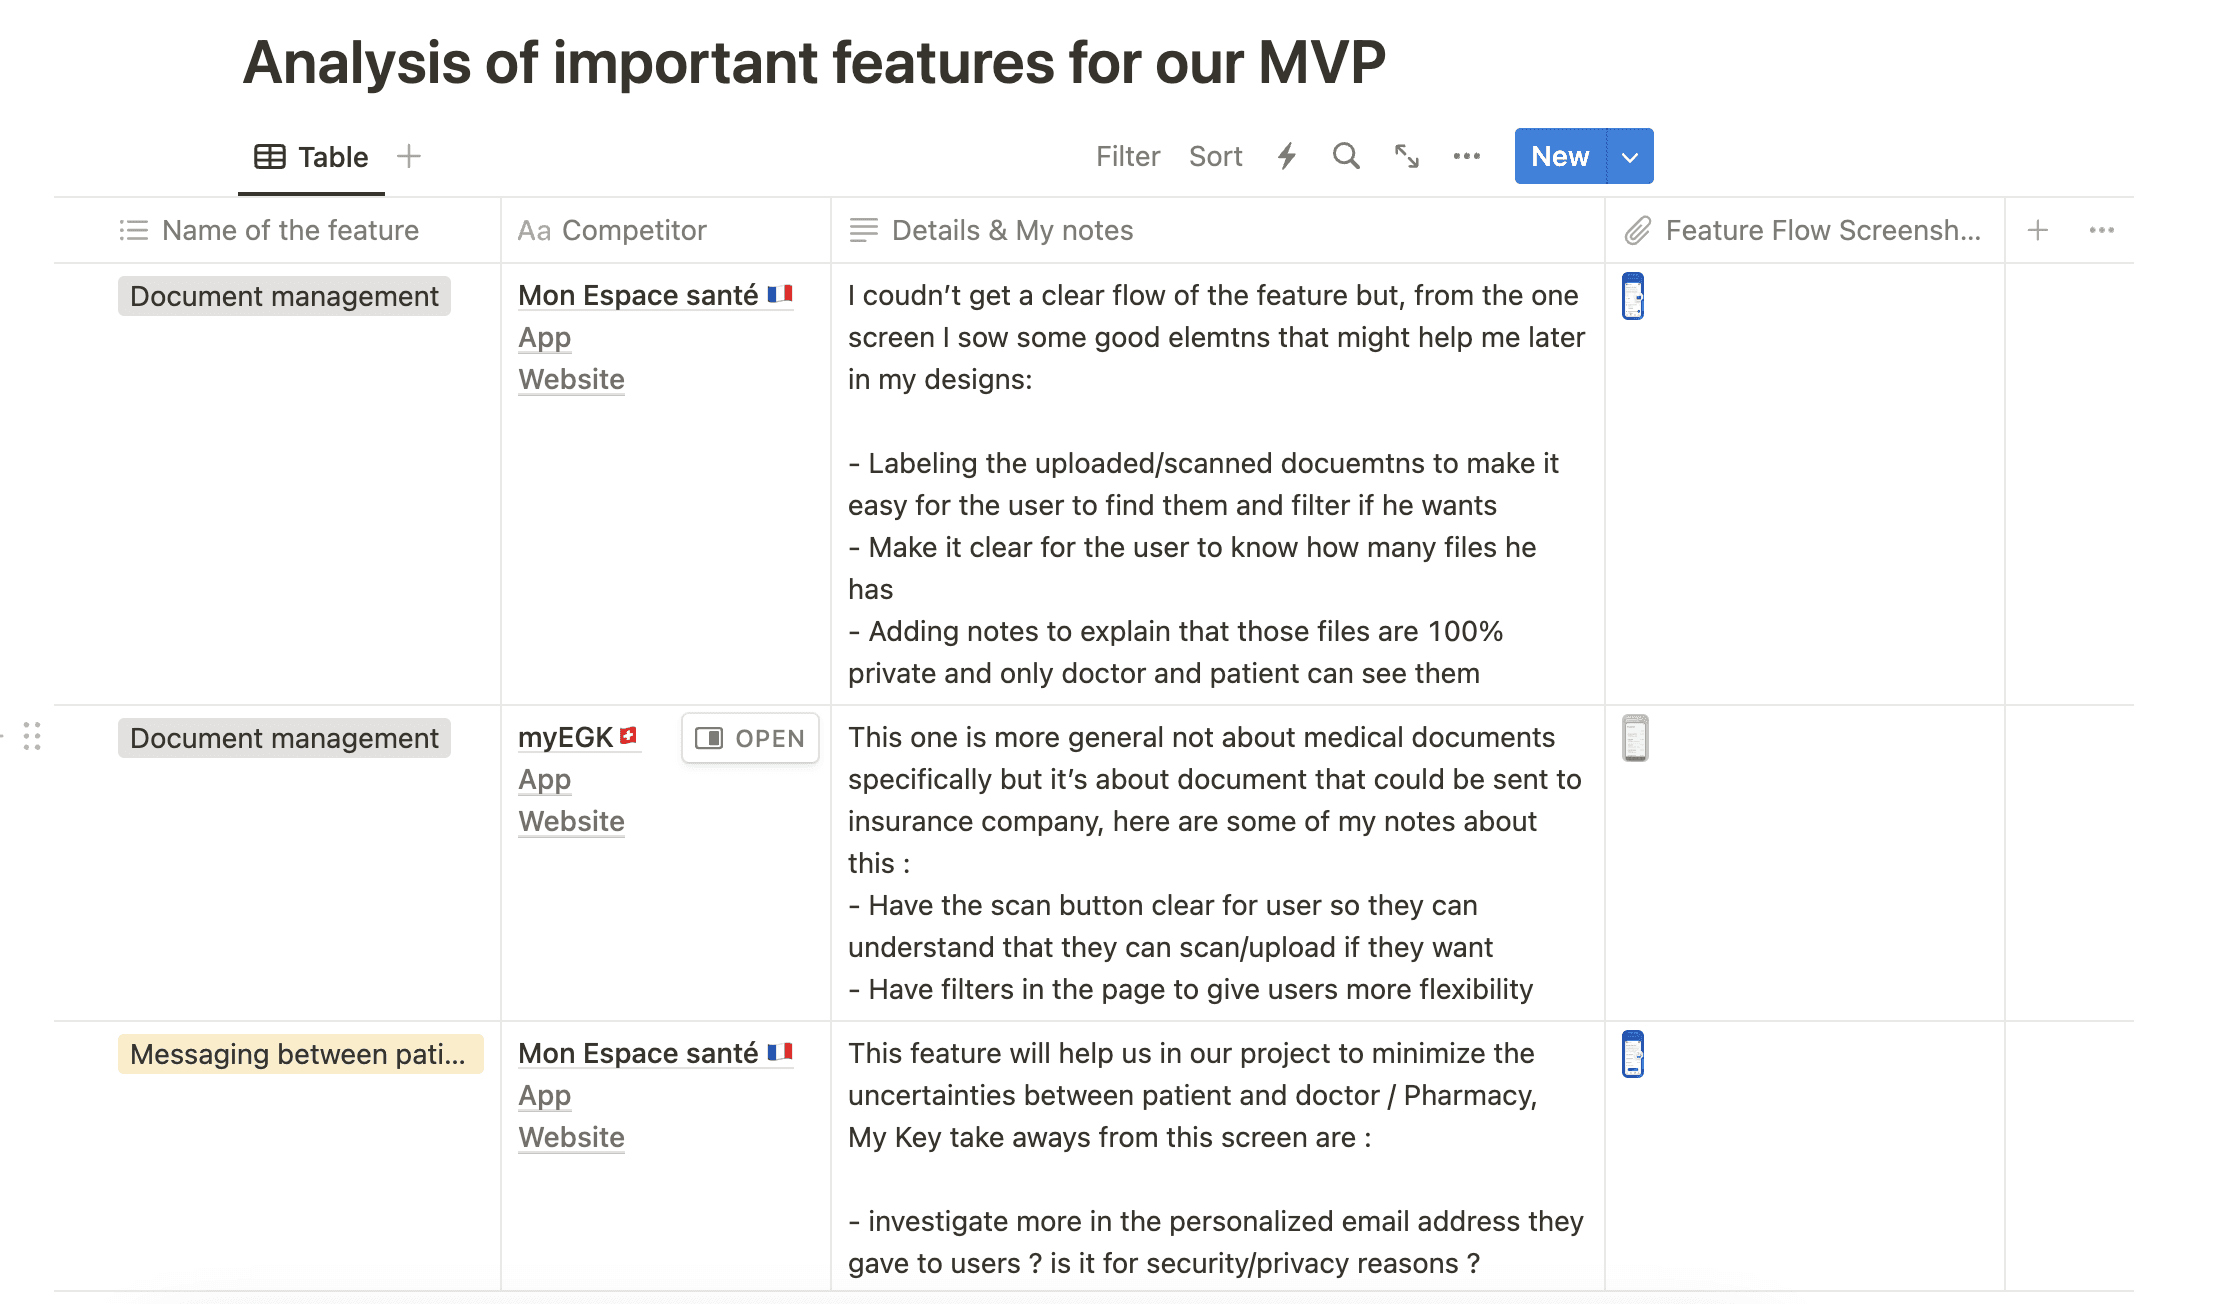Open the Sort menu

pyautogui.click(x=1215, y=156)
